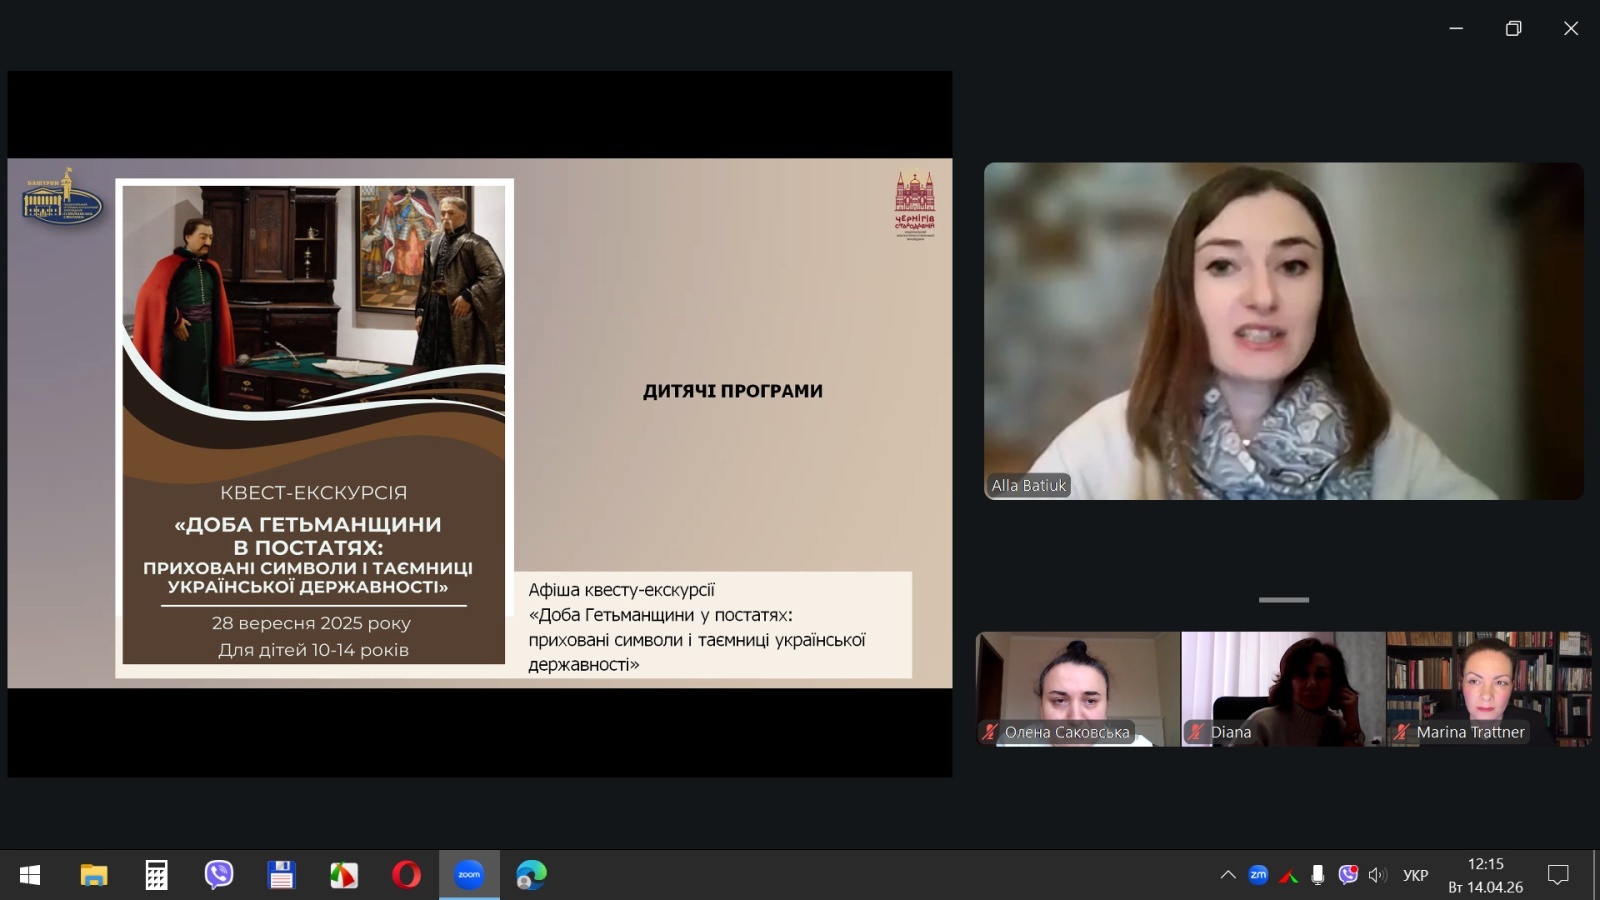This screenshot has height=900, width=1600.
Task: Switch the УКР keyboard language
Action: click(x=1415, y=875)
